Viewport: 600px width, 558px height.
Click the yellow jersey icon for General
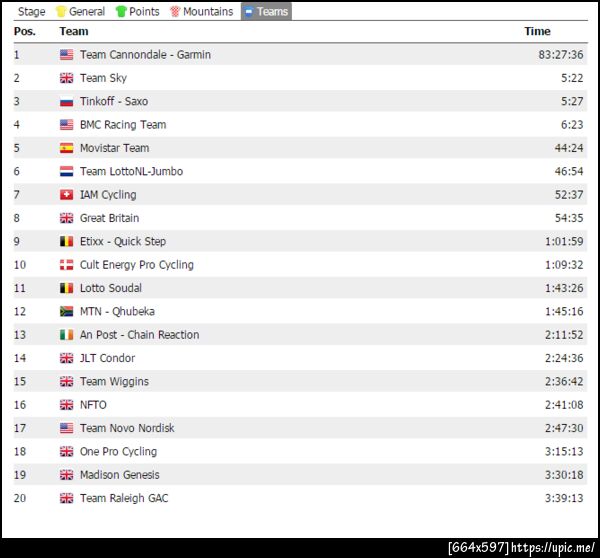[x=61, y=11]
